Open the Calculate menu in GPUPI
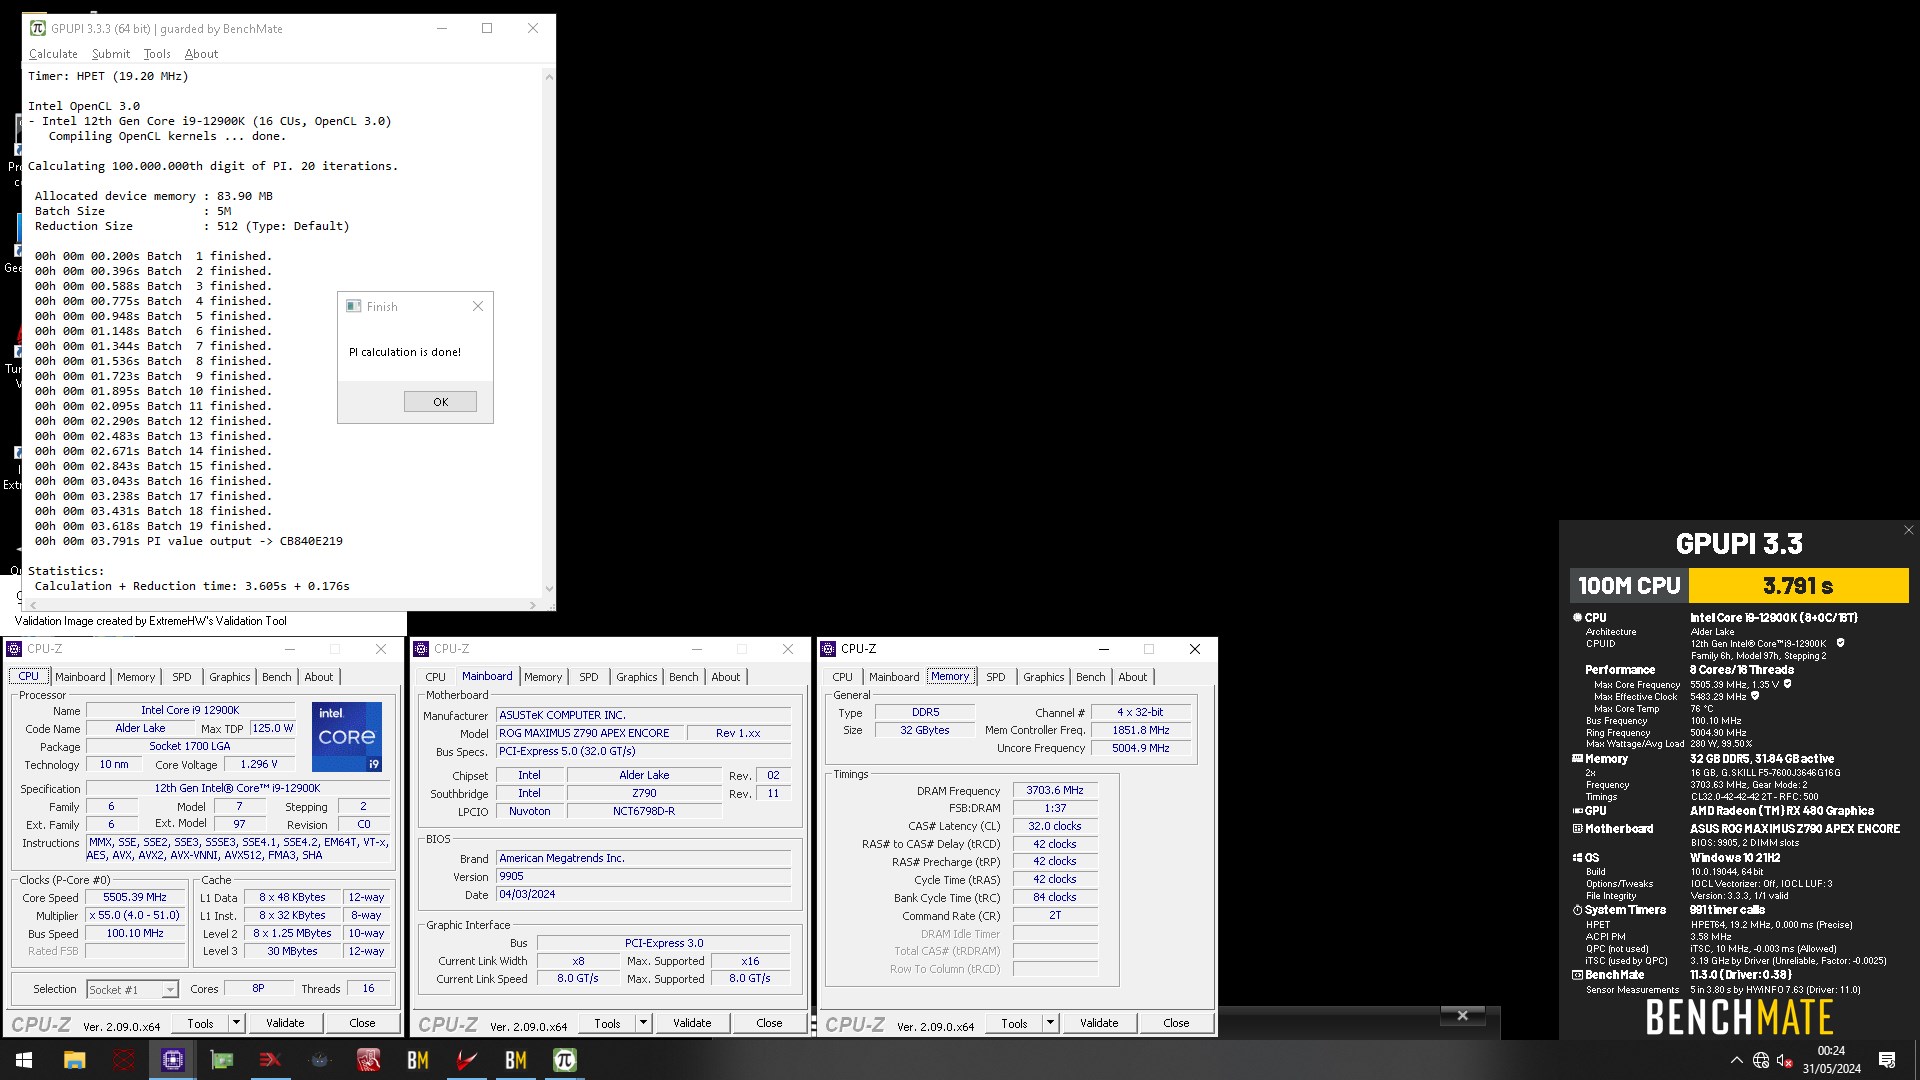1920x1080 pixels. pos(53,54)
